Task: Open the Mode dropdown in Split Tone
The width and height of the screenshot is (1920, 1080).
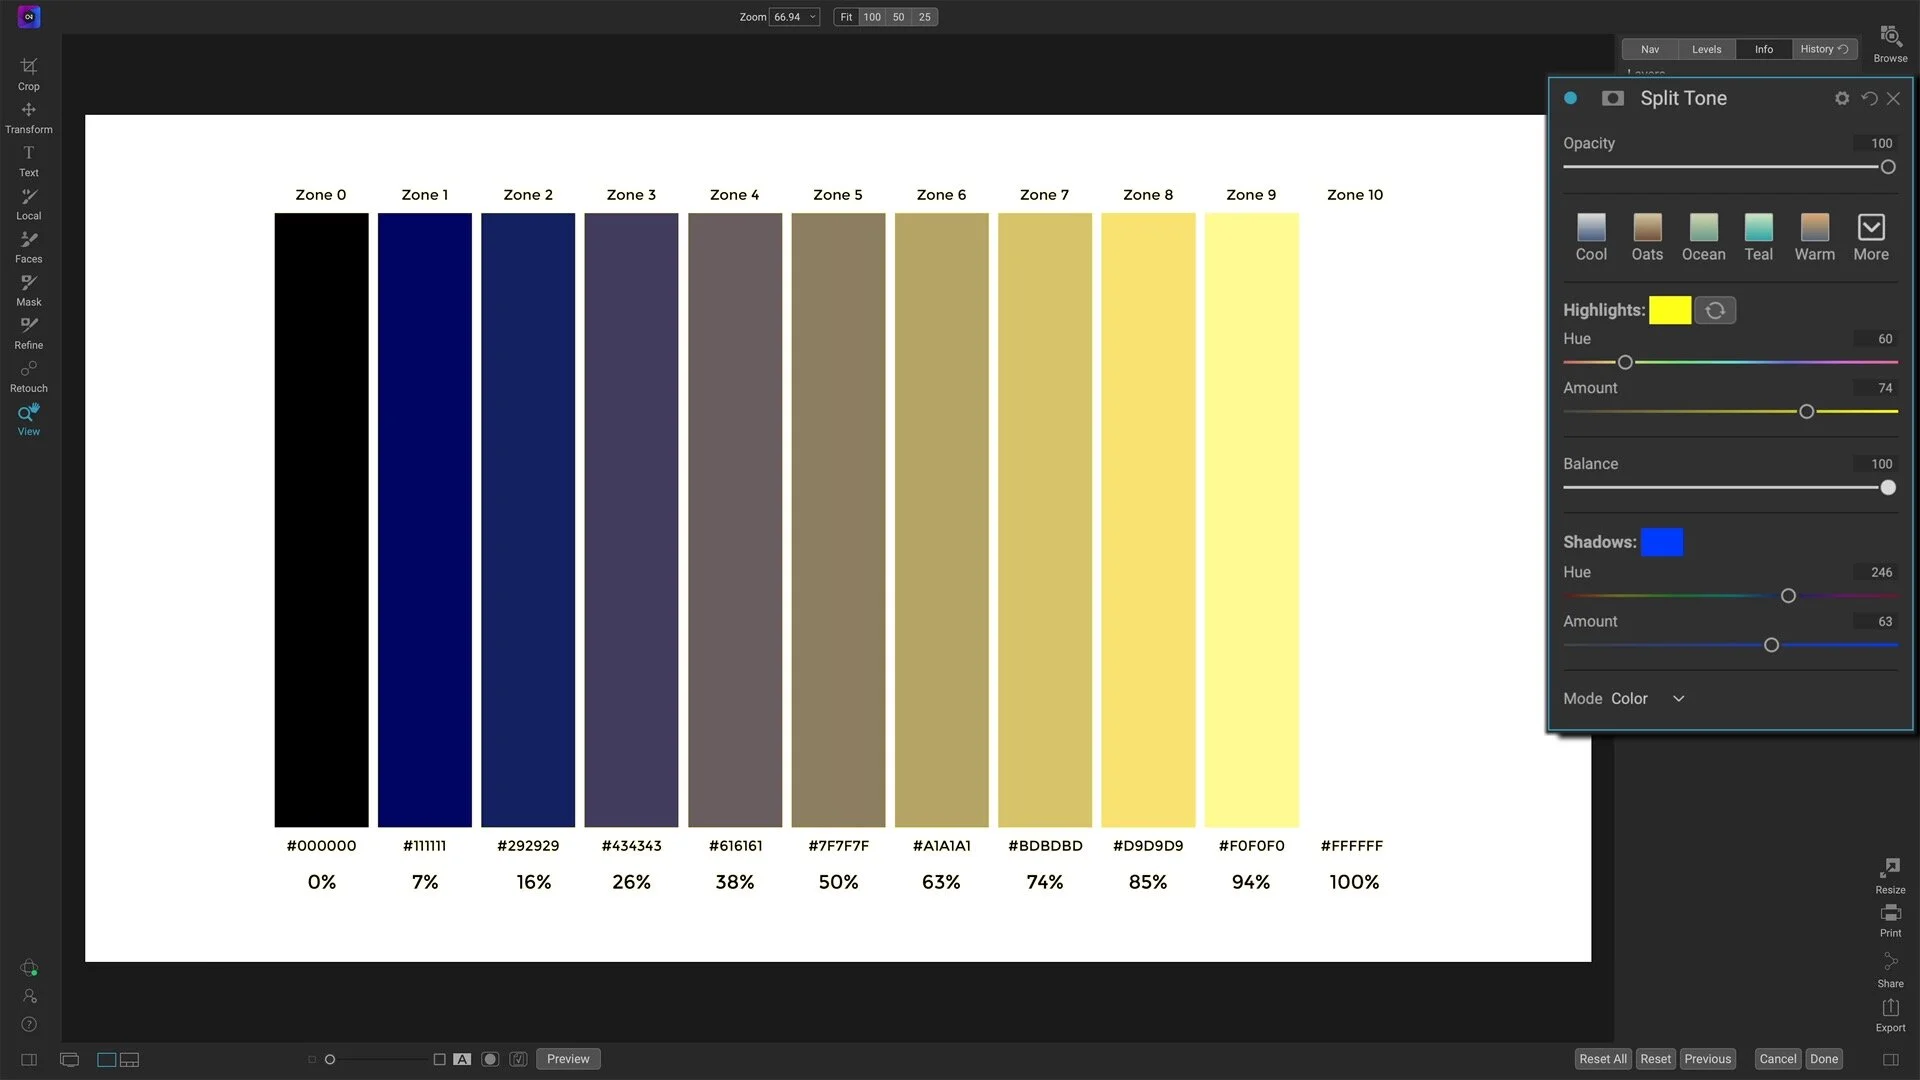Action: [x=1677, y=698]
